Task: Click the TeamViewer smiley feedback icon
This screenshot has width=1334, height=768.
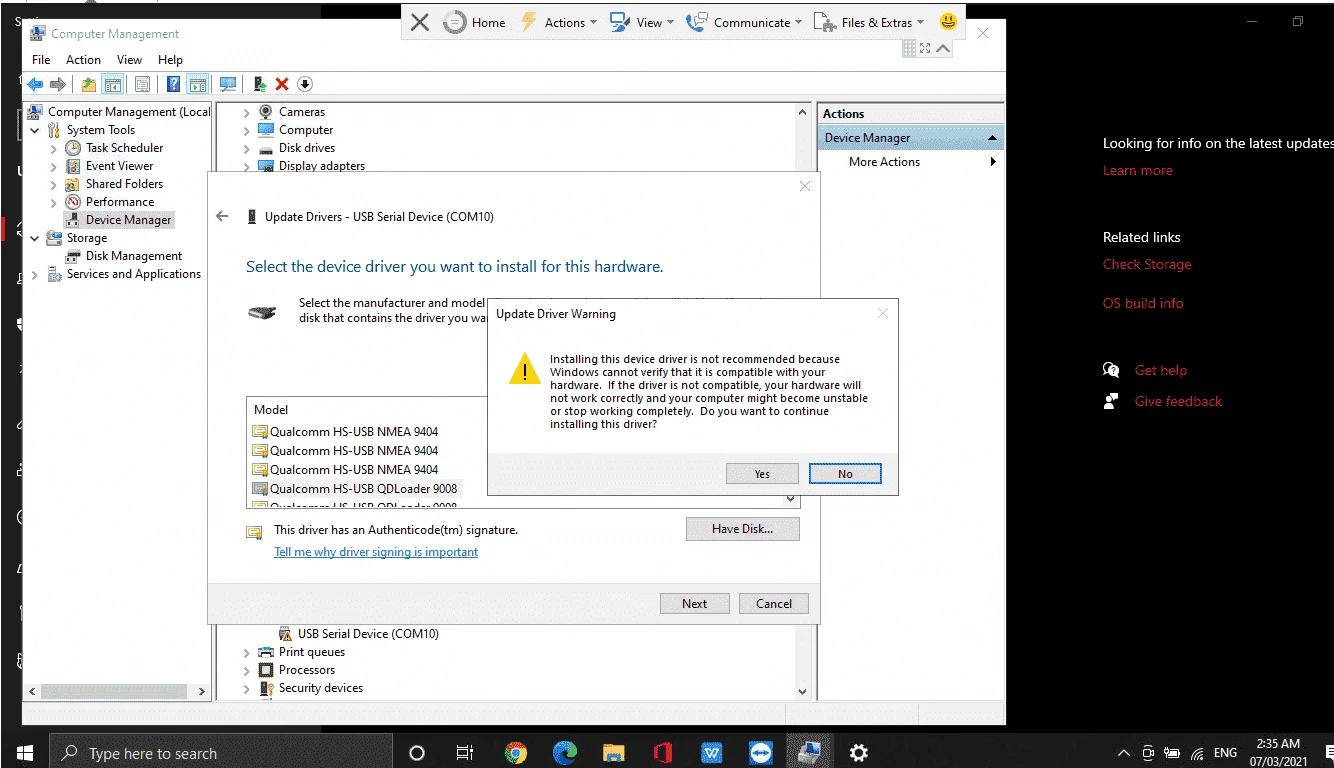Action: coord(949,21)
